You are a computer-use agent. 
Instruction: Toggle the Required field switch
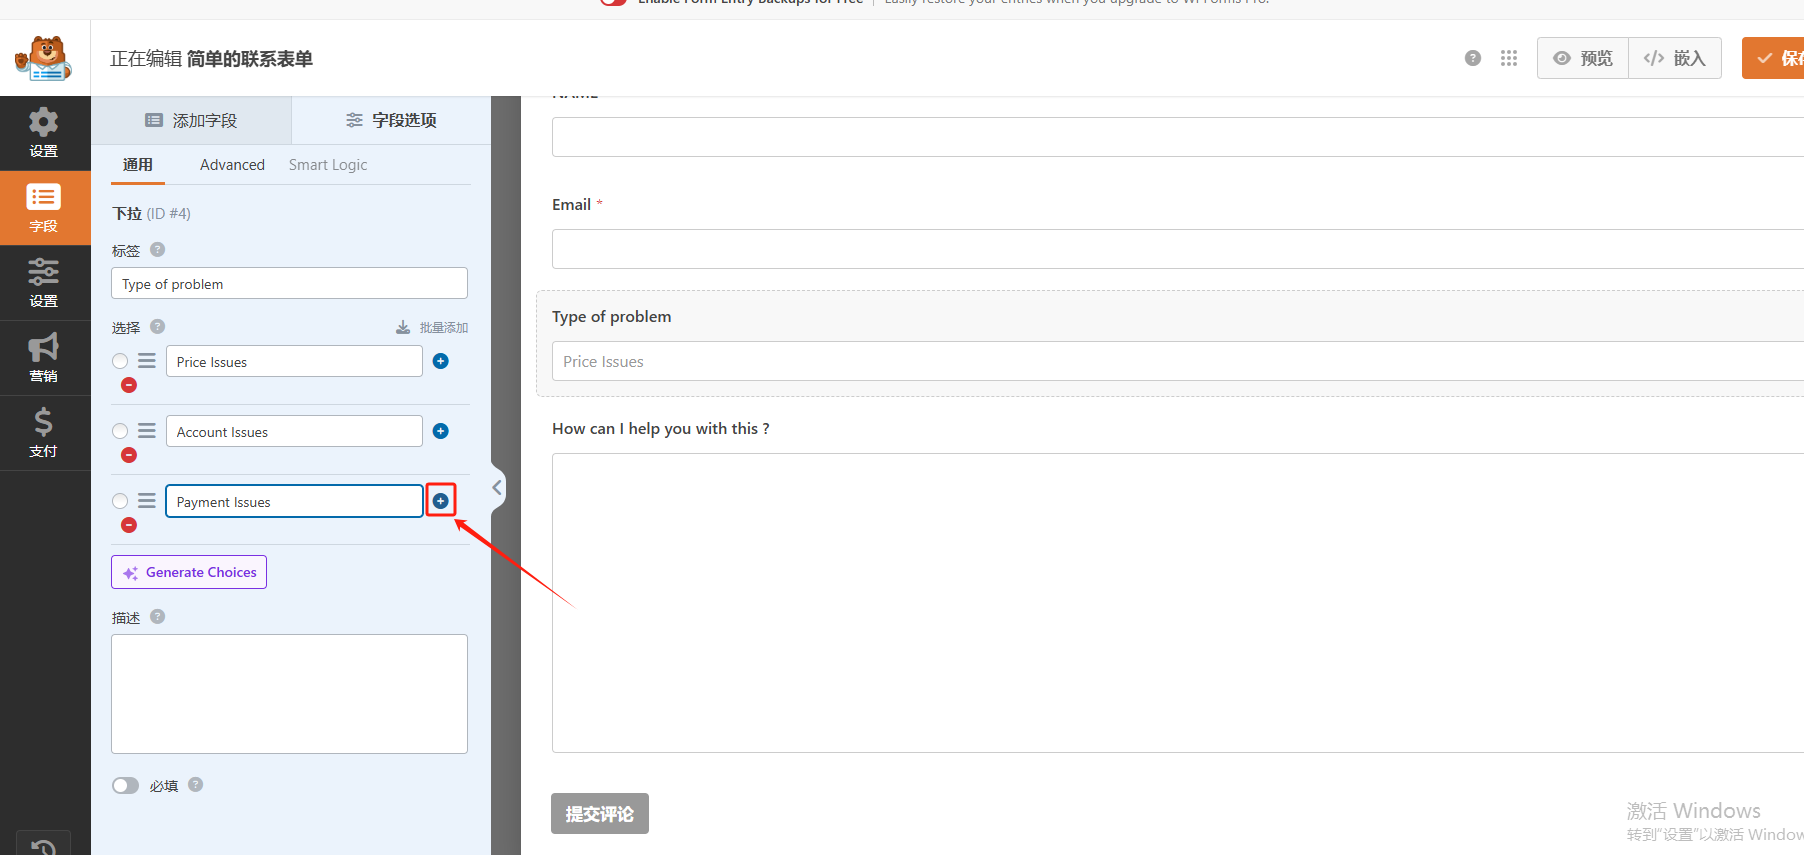[126, 785]
